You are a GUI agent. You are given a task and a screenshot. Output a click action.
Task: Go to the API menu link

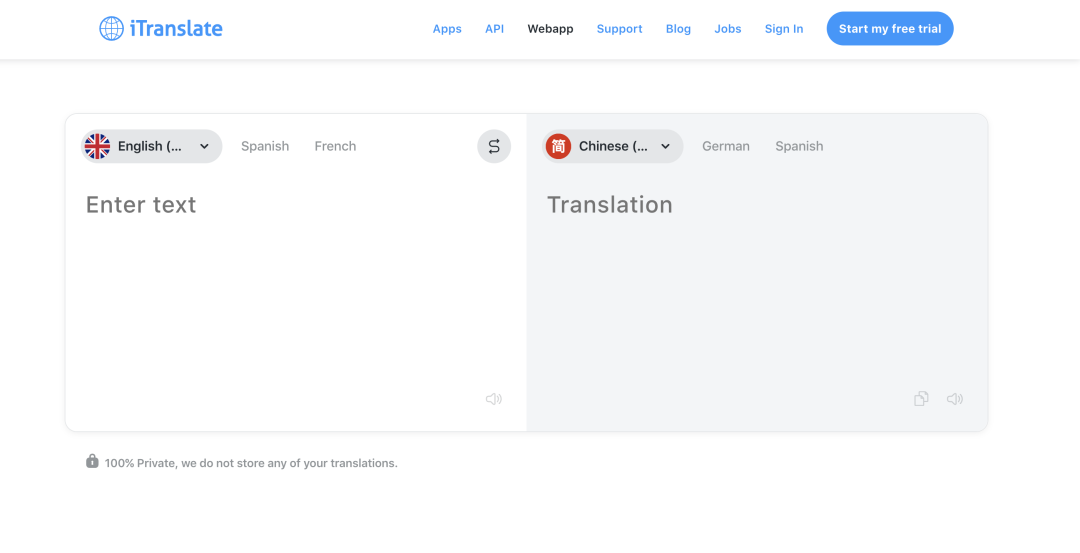(x=494, y=29)
